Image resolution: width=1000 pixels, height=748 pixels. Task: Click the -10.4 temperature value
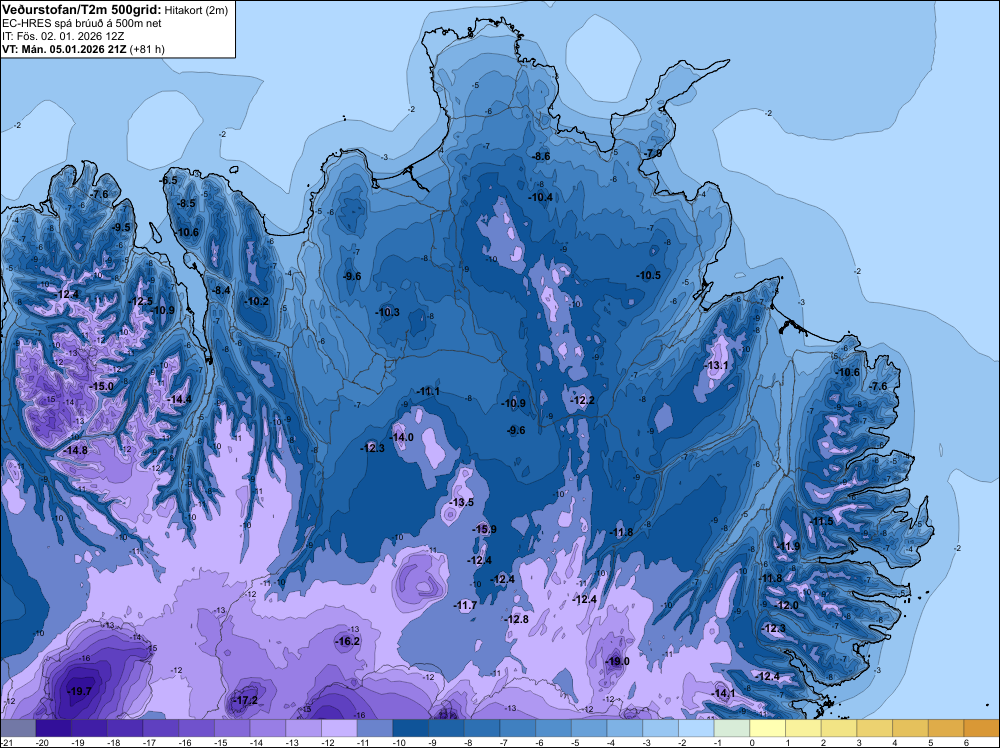(x=540, y=198)
